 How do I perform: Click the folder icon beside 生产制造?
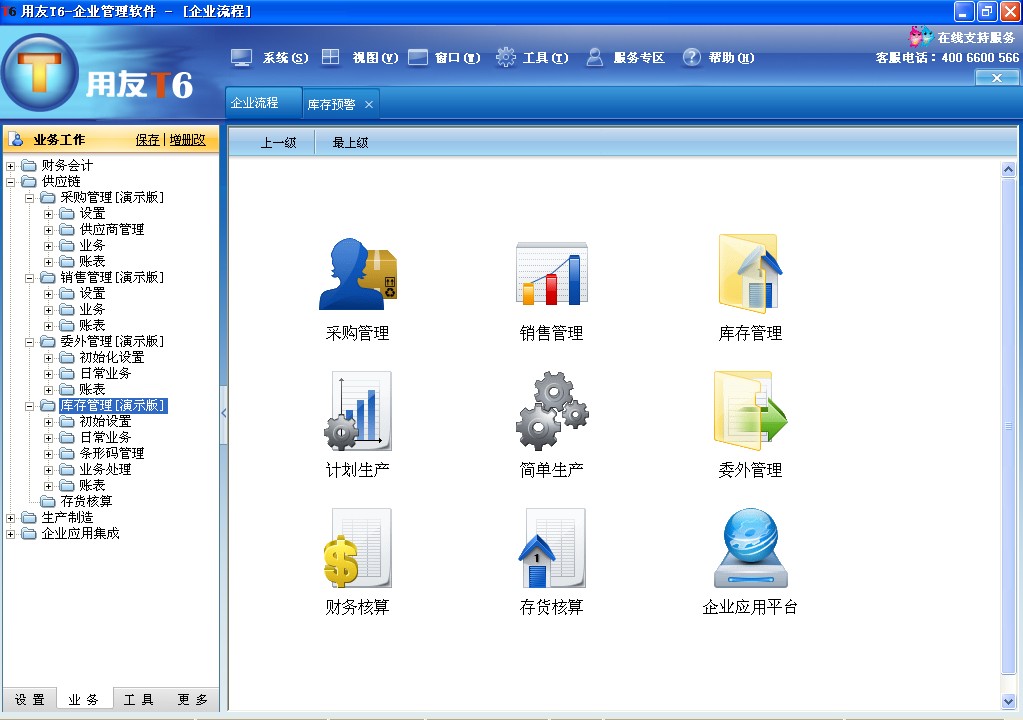click(x=29, y=517)
